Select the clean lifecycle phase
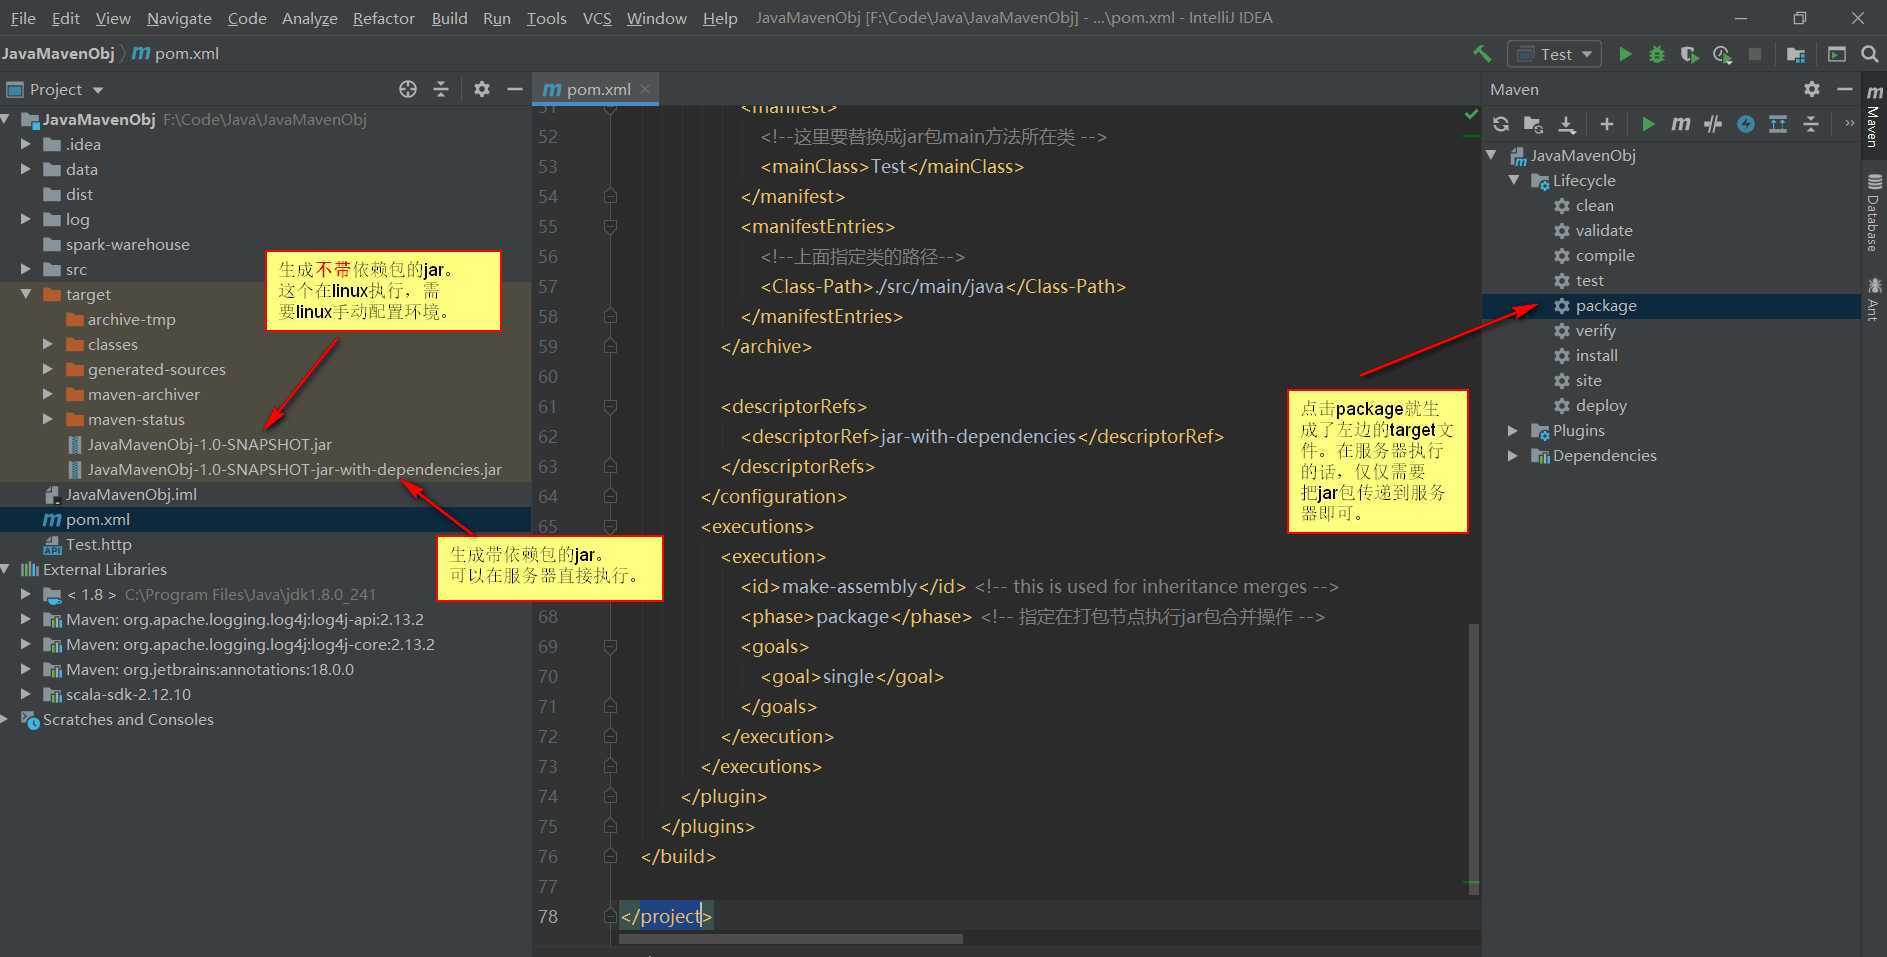This screenshot has width=1887, height=957. point(1594,205)
